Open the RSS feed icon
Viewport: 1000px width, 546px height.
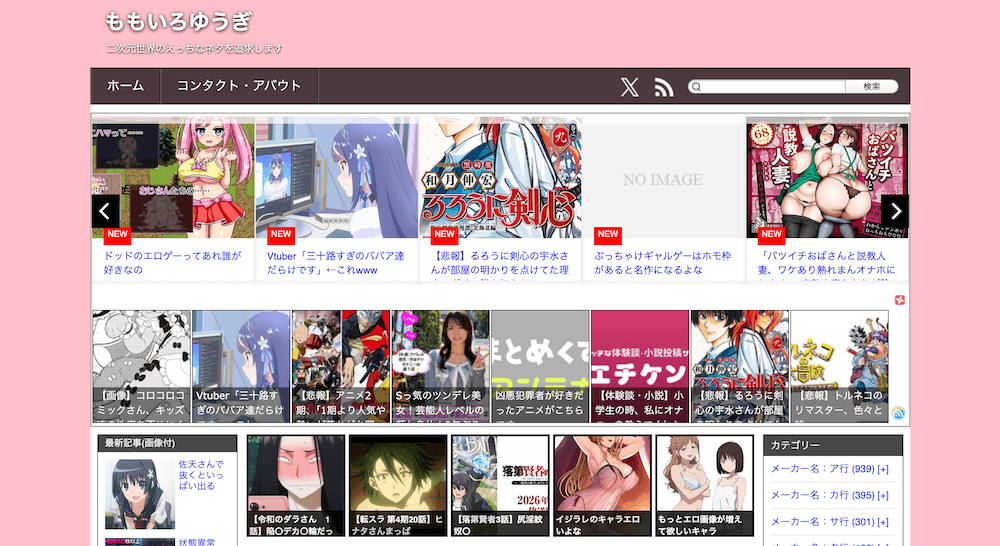pos(664,87)
